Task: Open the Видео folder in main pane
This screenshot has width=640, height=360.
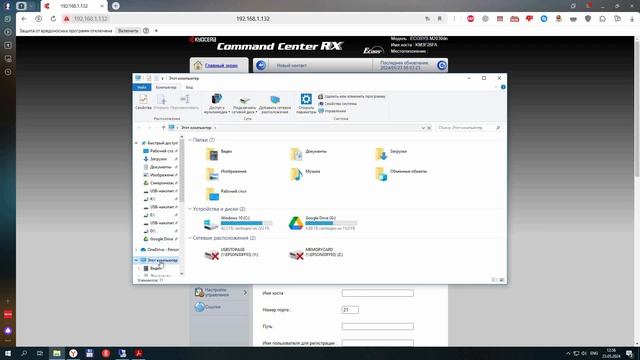Action: point(219,154)
